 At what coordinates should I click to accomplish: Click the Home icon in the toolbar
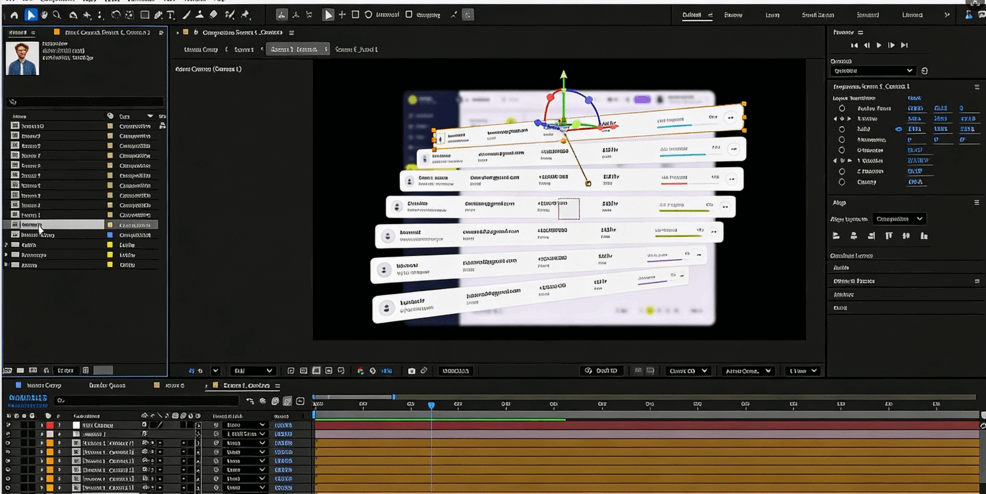(x=14, y=15)
